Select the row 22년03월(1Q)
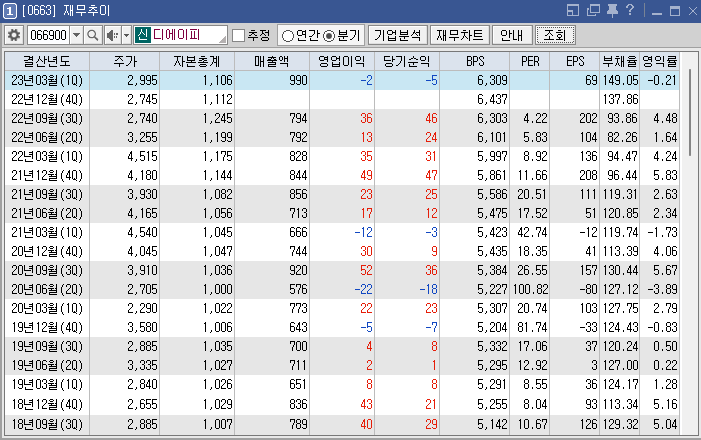This screenshot has height=440, width=701. pos(342,156)
